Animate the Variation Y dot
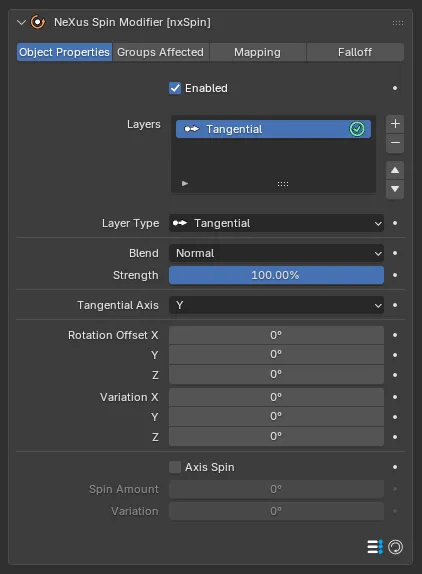 pyautogui.click(x=395, y=417)
